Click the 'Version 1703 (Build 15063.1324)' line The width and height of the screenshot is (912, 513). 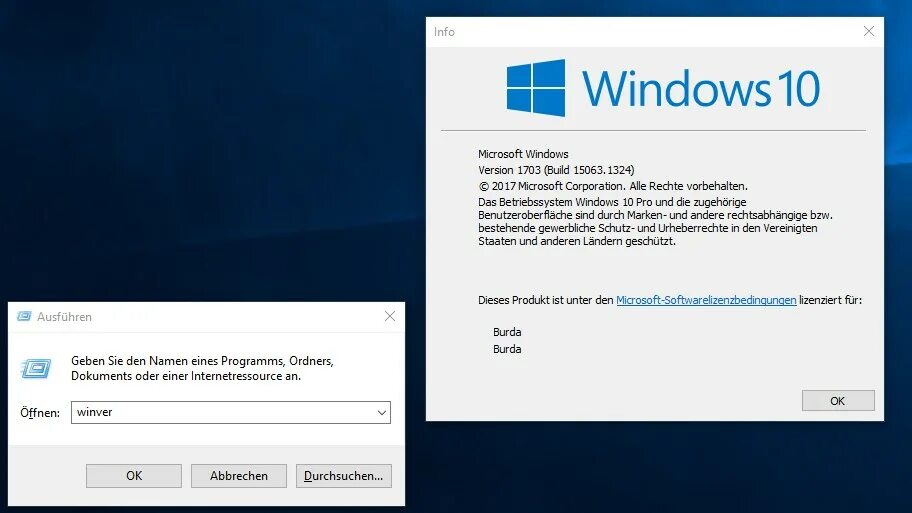click(x=556, y=170)
